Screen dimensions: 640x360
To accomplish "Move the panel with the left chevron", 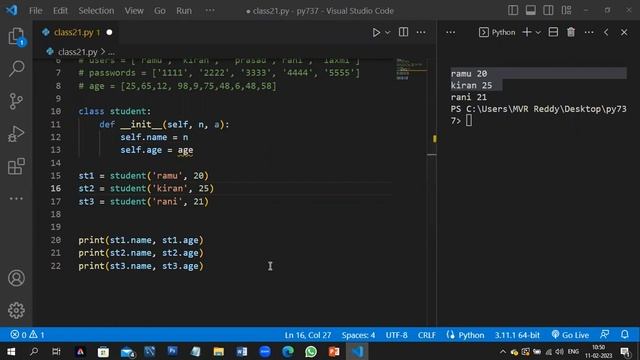I will coord(606,32).
